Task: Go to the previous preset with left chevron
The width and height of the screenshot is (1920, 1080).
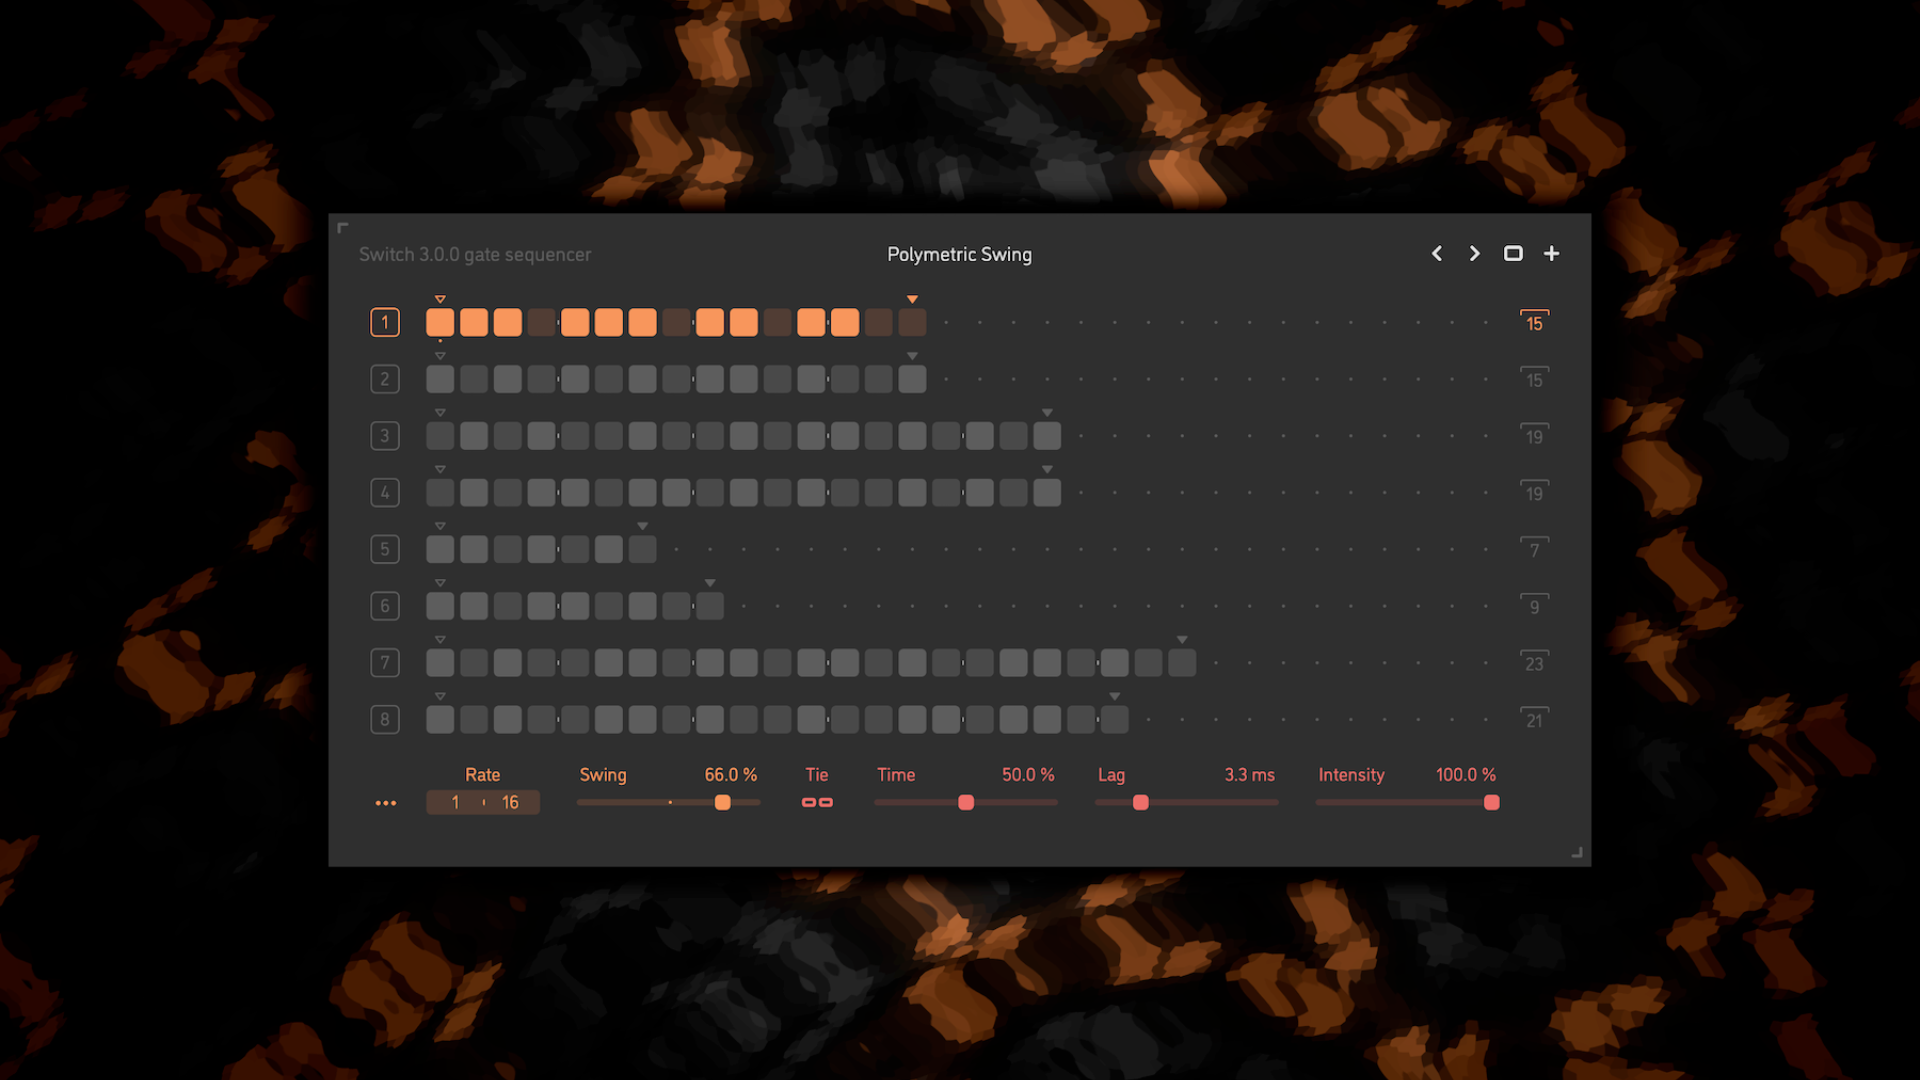Action: coord(1437,254)
